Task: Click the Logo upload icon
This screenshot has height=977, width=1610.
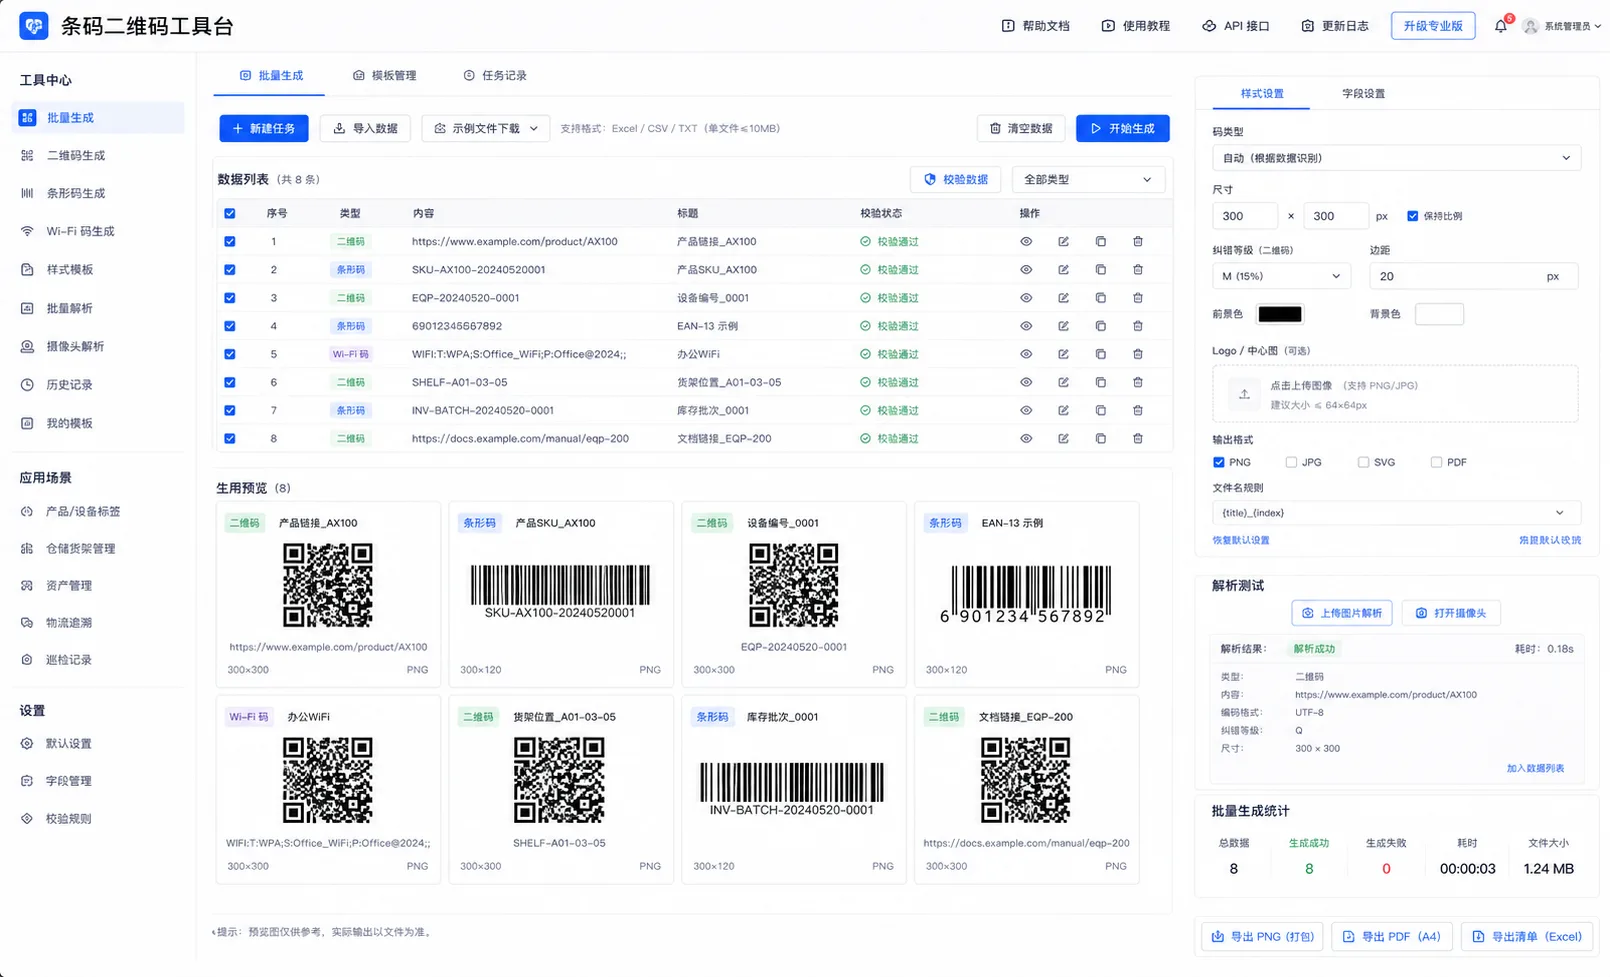Action: pos(1244,394)
